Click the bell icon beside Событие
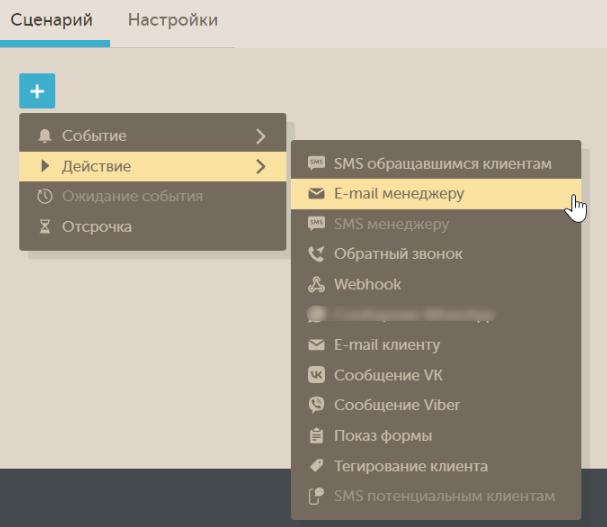The width and height of the screenshot is (607, 527). (44, 136)
